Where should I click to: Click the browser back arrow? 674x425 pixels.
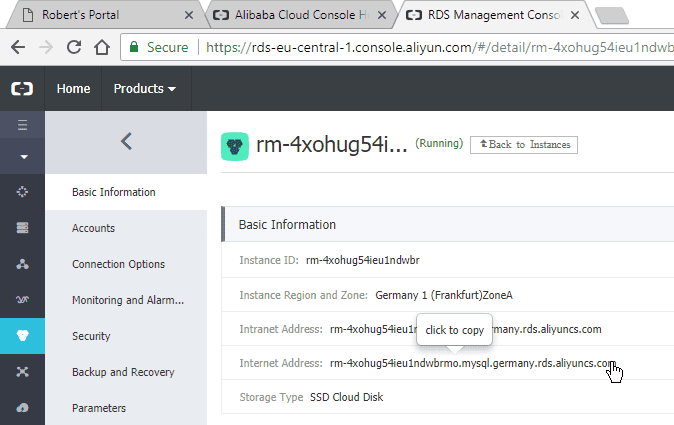[18, 47]
